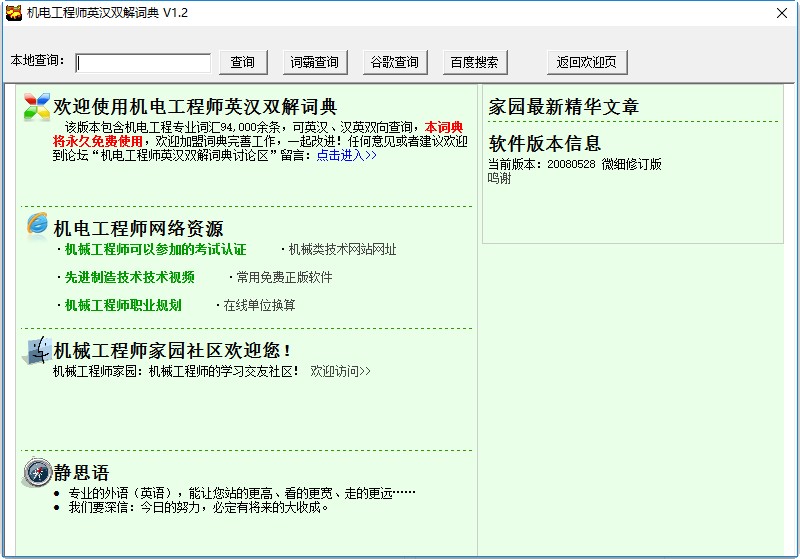Click the 查询 button
800x559 pixels.
[243, 62]
